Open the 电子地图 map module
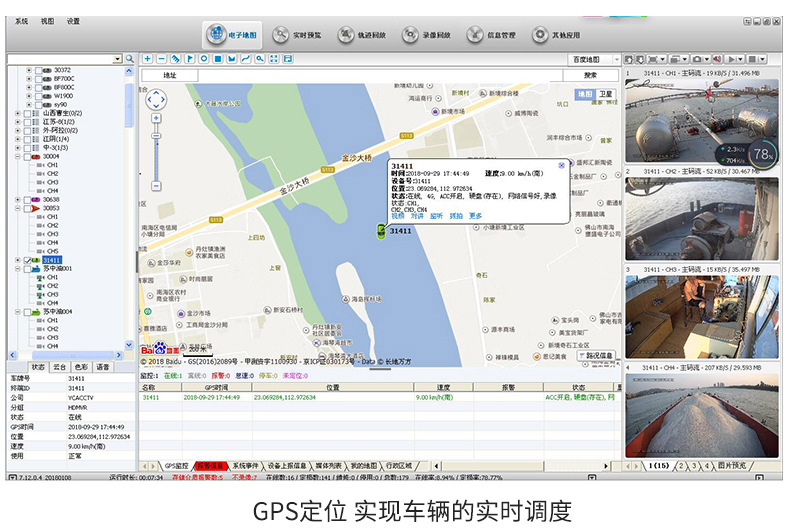 232,35
